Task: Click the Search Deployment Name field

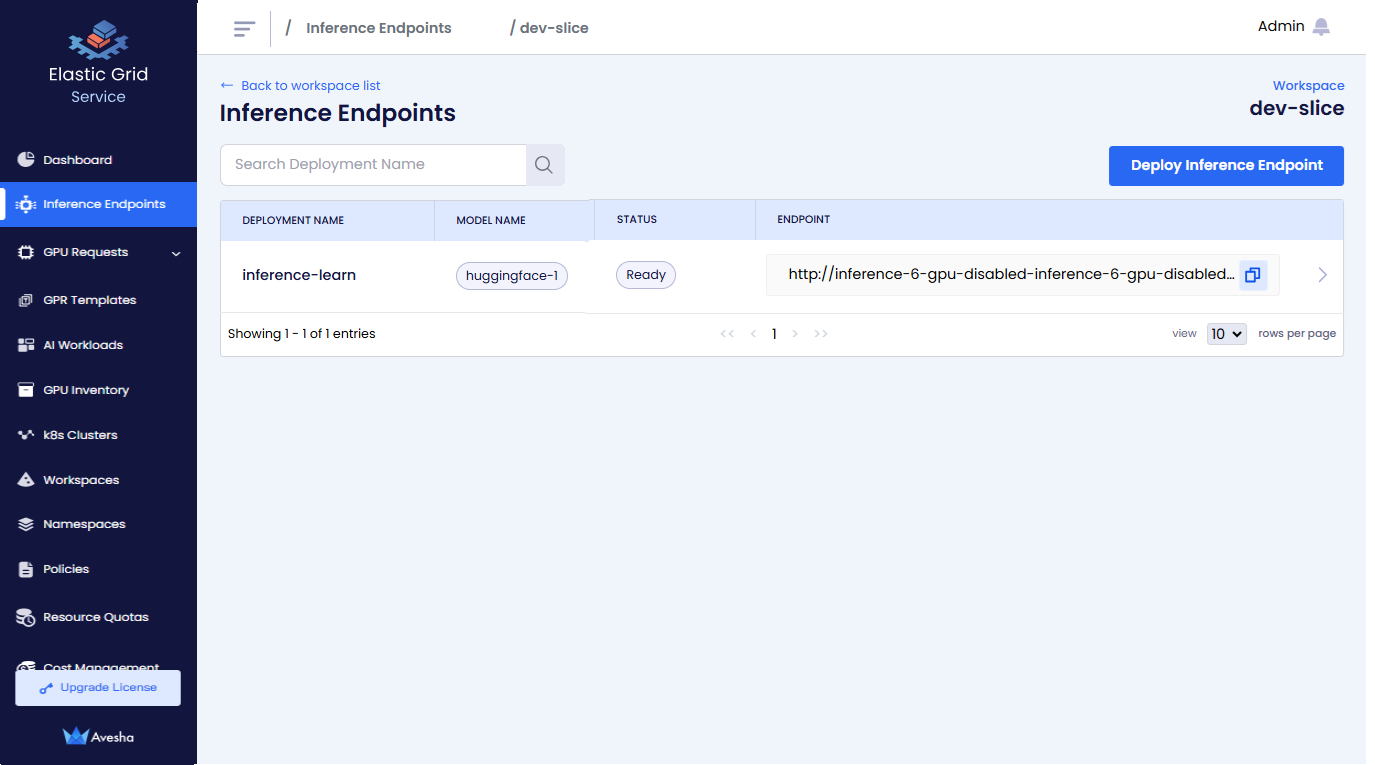Action: (x=373, y=164)
